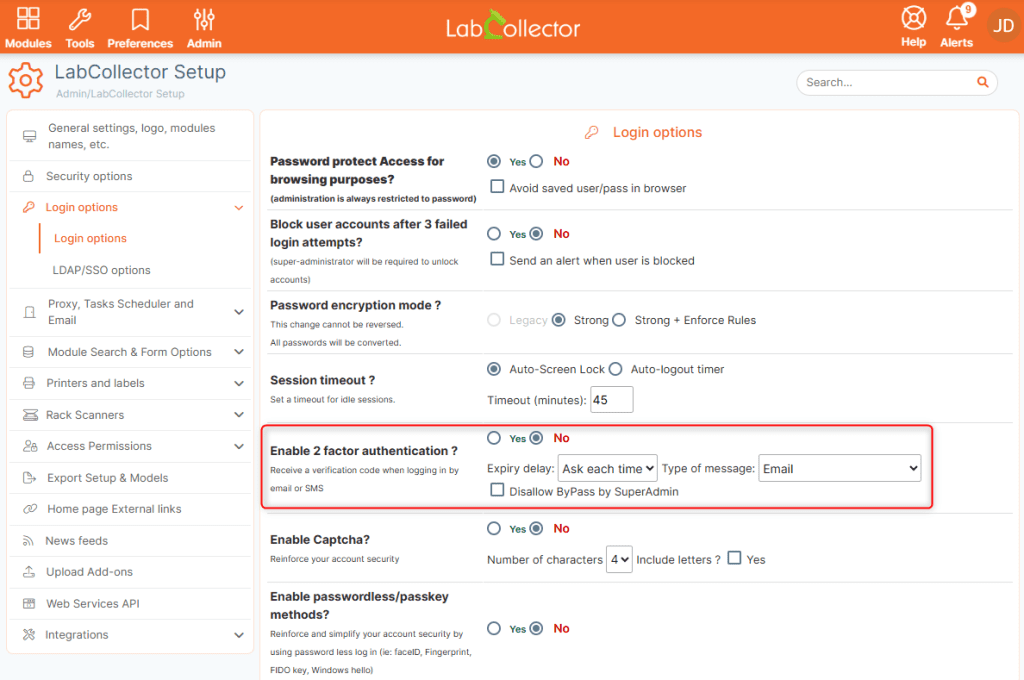Viewport: 1024px width, 680px height.
Task: Expand the Rack Scanners section
Action: [x=130, y=415]
